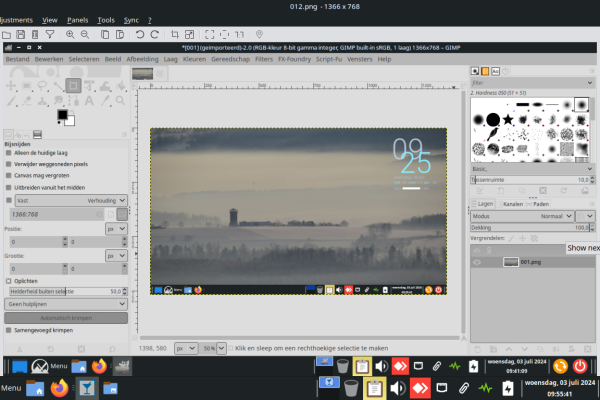Open the 'Geen hulplijnen' guides dropdown
The width and height of the screenshot is (600, 400).
[x=67, y=302]
